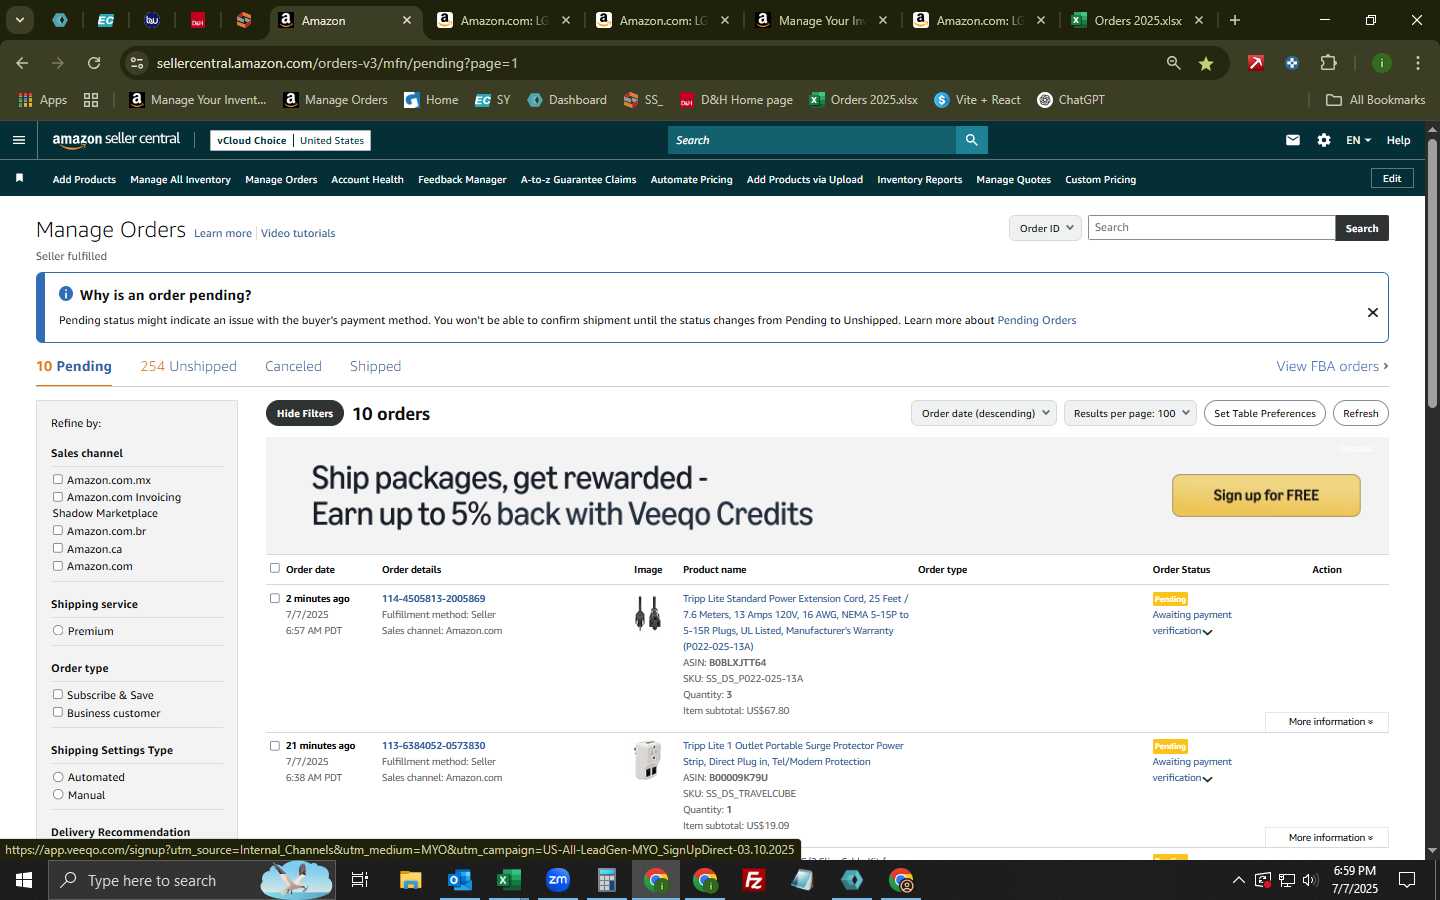The image size is (1440, 900).
Task: Open the messages mail icon
Action: (1293, 140)
